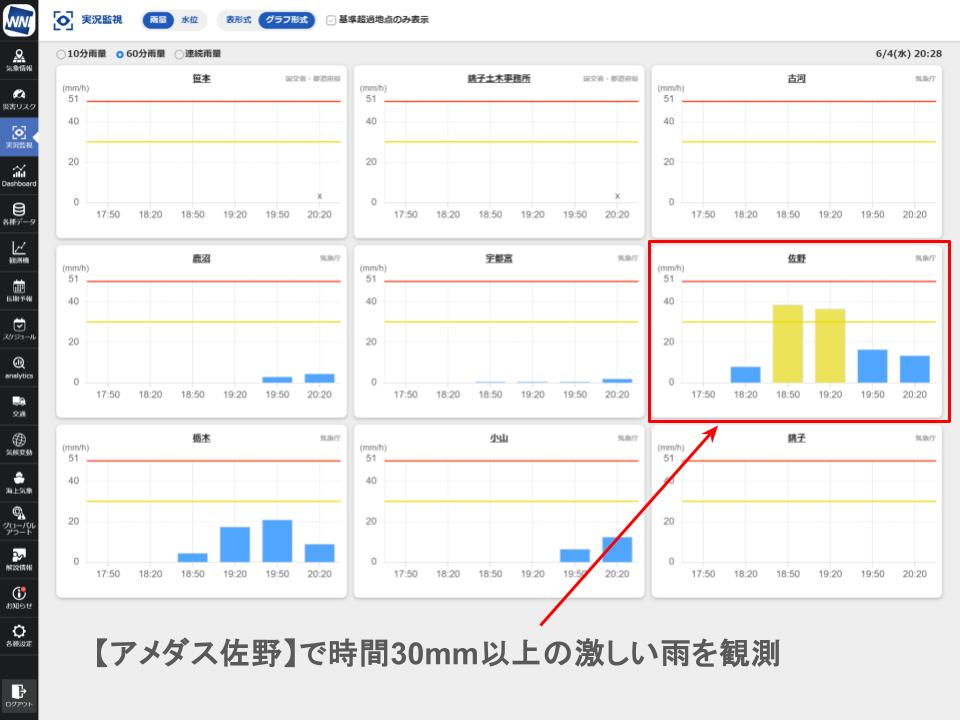Click the tallest yellow bar in 佐野 chart
The image size is (960, 720).
point(787,343)
